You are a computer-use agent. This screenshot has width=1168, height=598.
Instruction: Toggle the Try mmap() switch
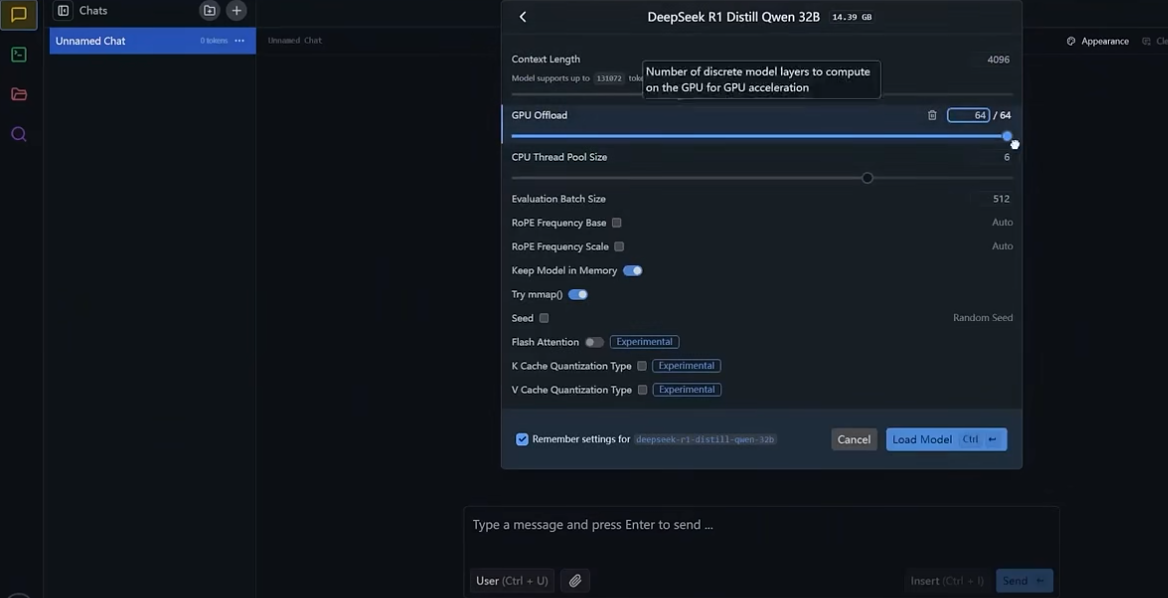[x=578, y=294]
